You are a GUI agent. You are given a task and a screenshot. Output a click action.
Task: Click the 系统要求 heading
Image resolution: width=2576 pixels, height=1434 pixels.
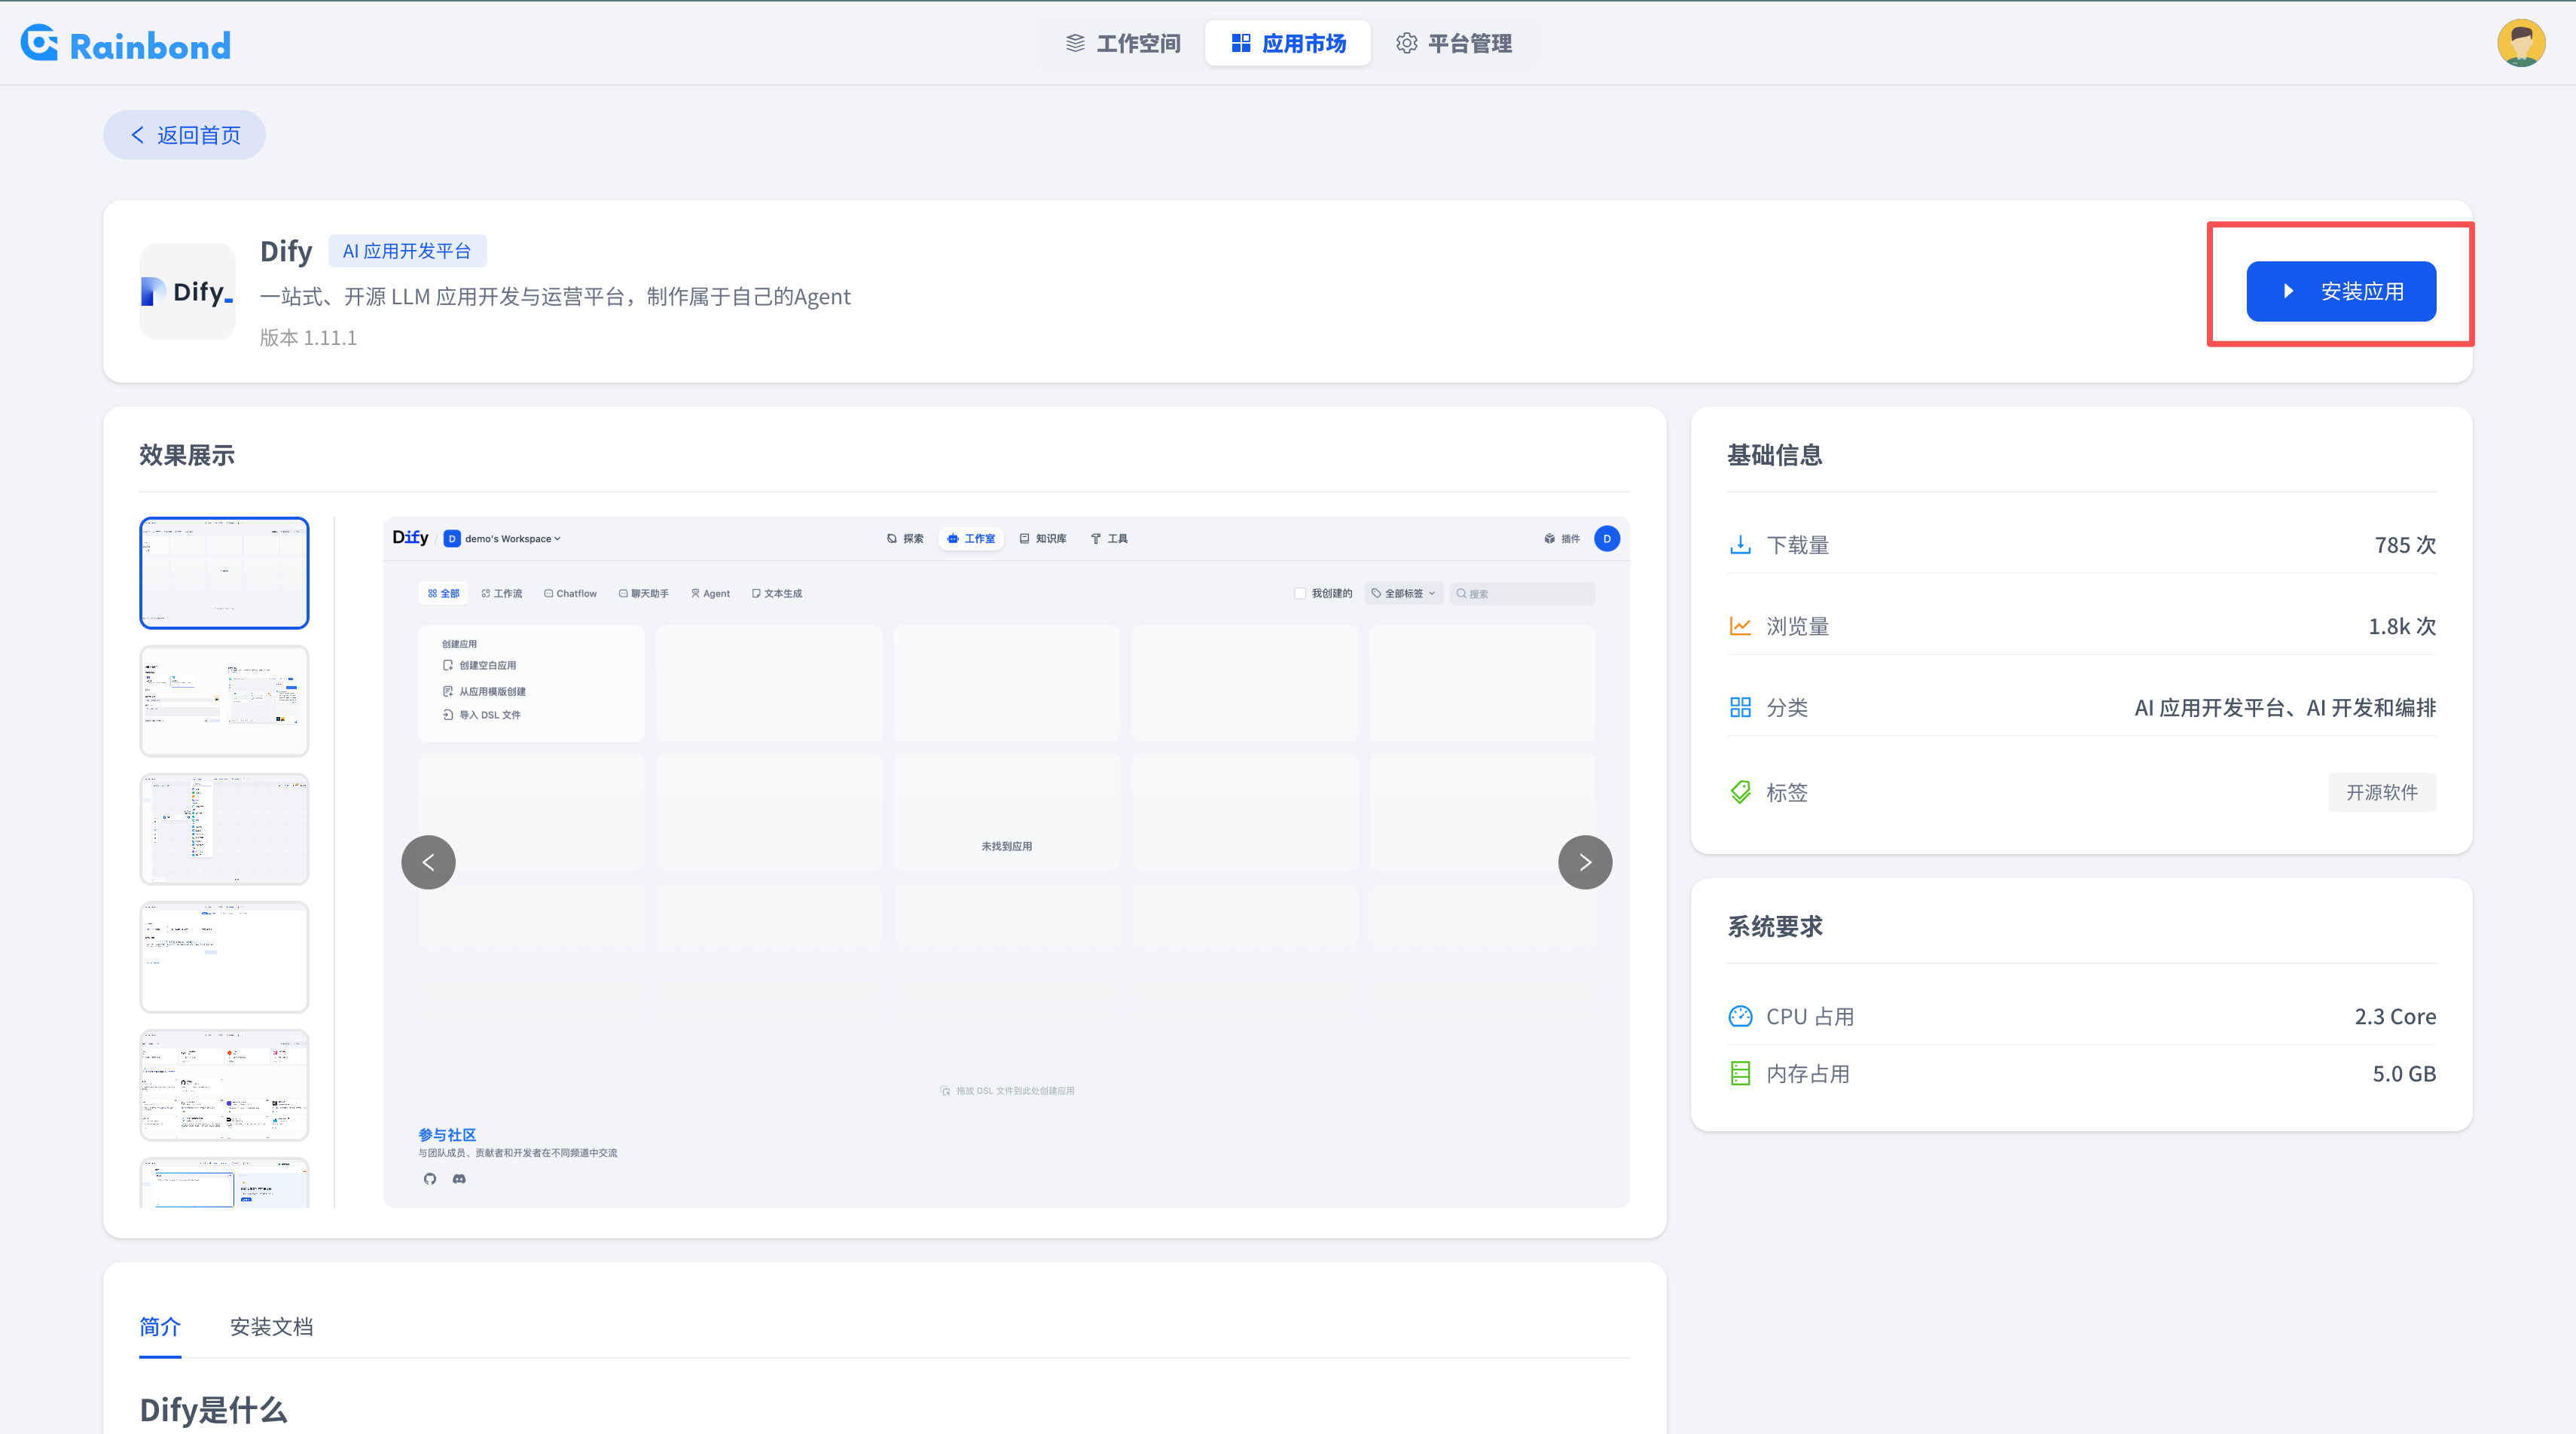tap(1775, 927)
